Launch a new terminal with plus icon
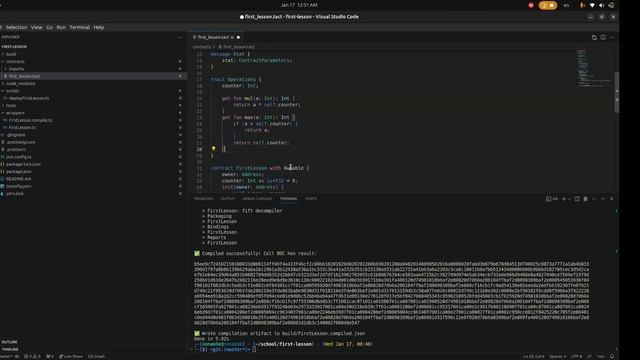 [564, 199]
